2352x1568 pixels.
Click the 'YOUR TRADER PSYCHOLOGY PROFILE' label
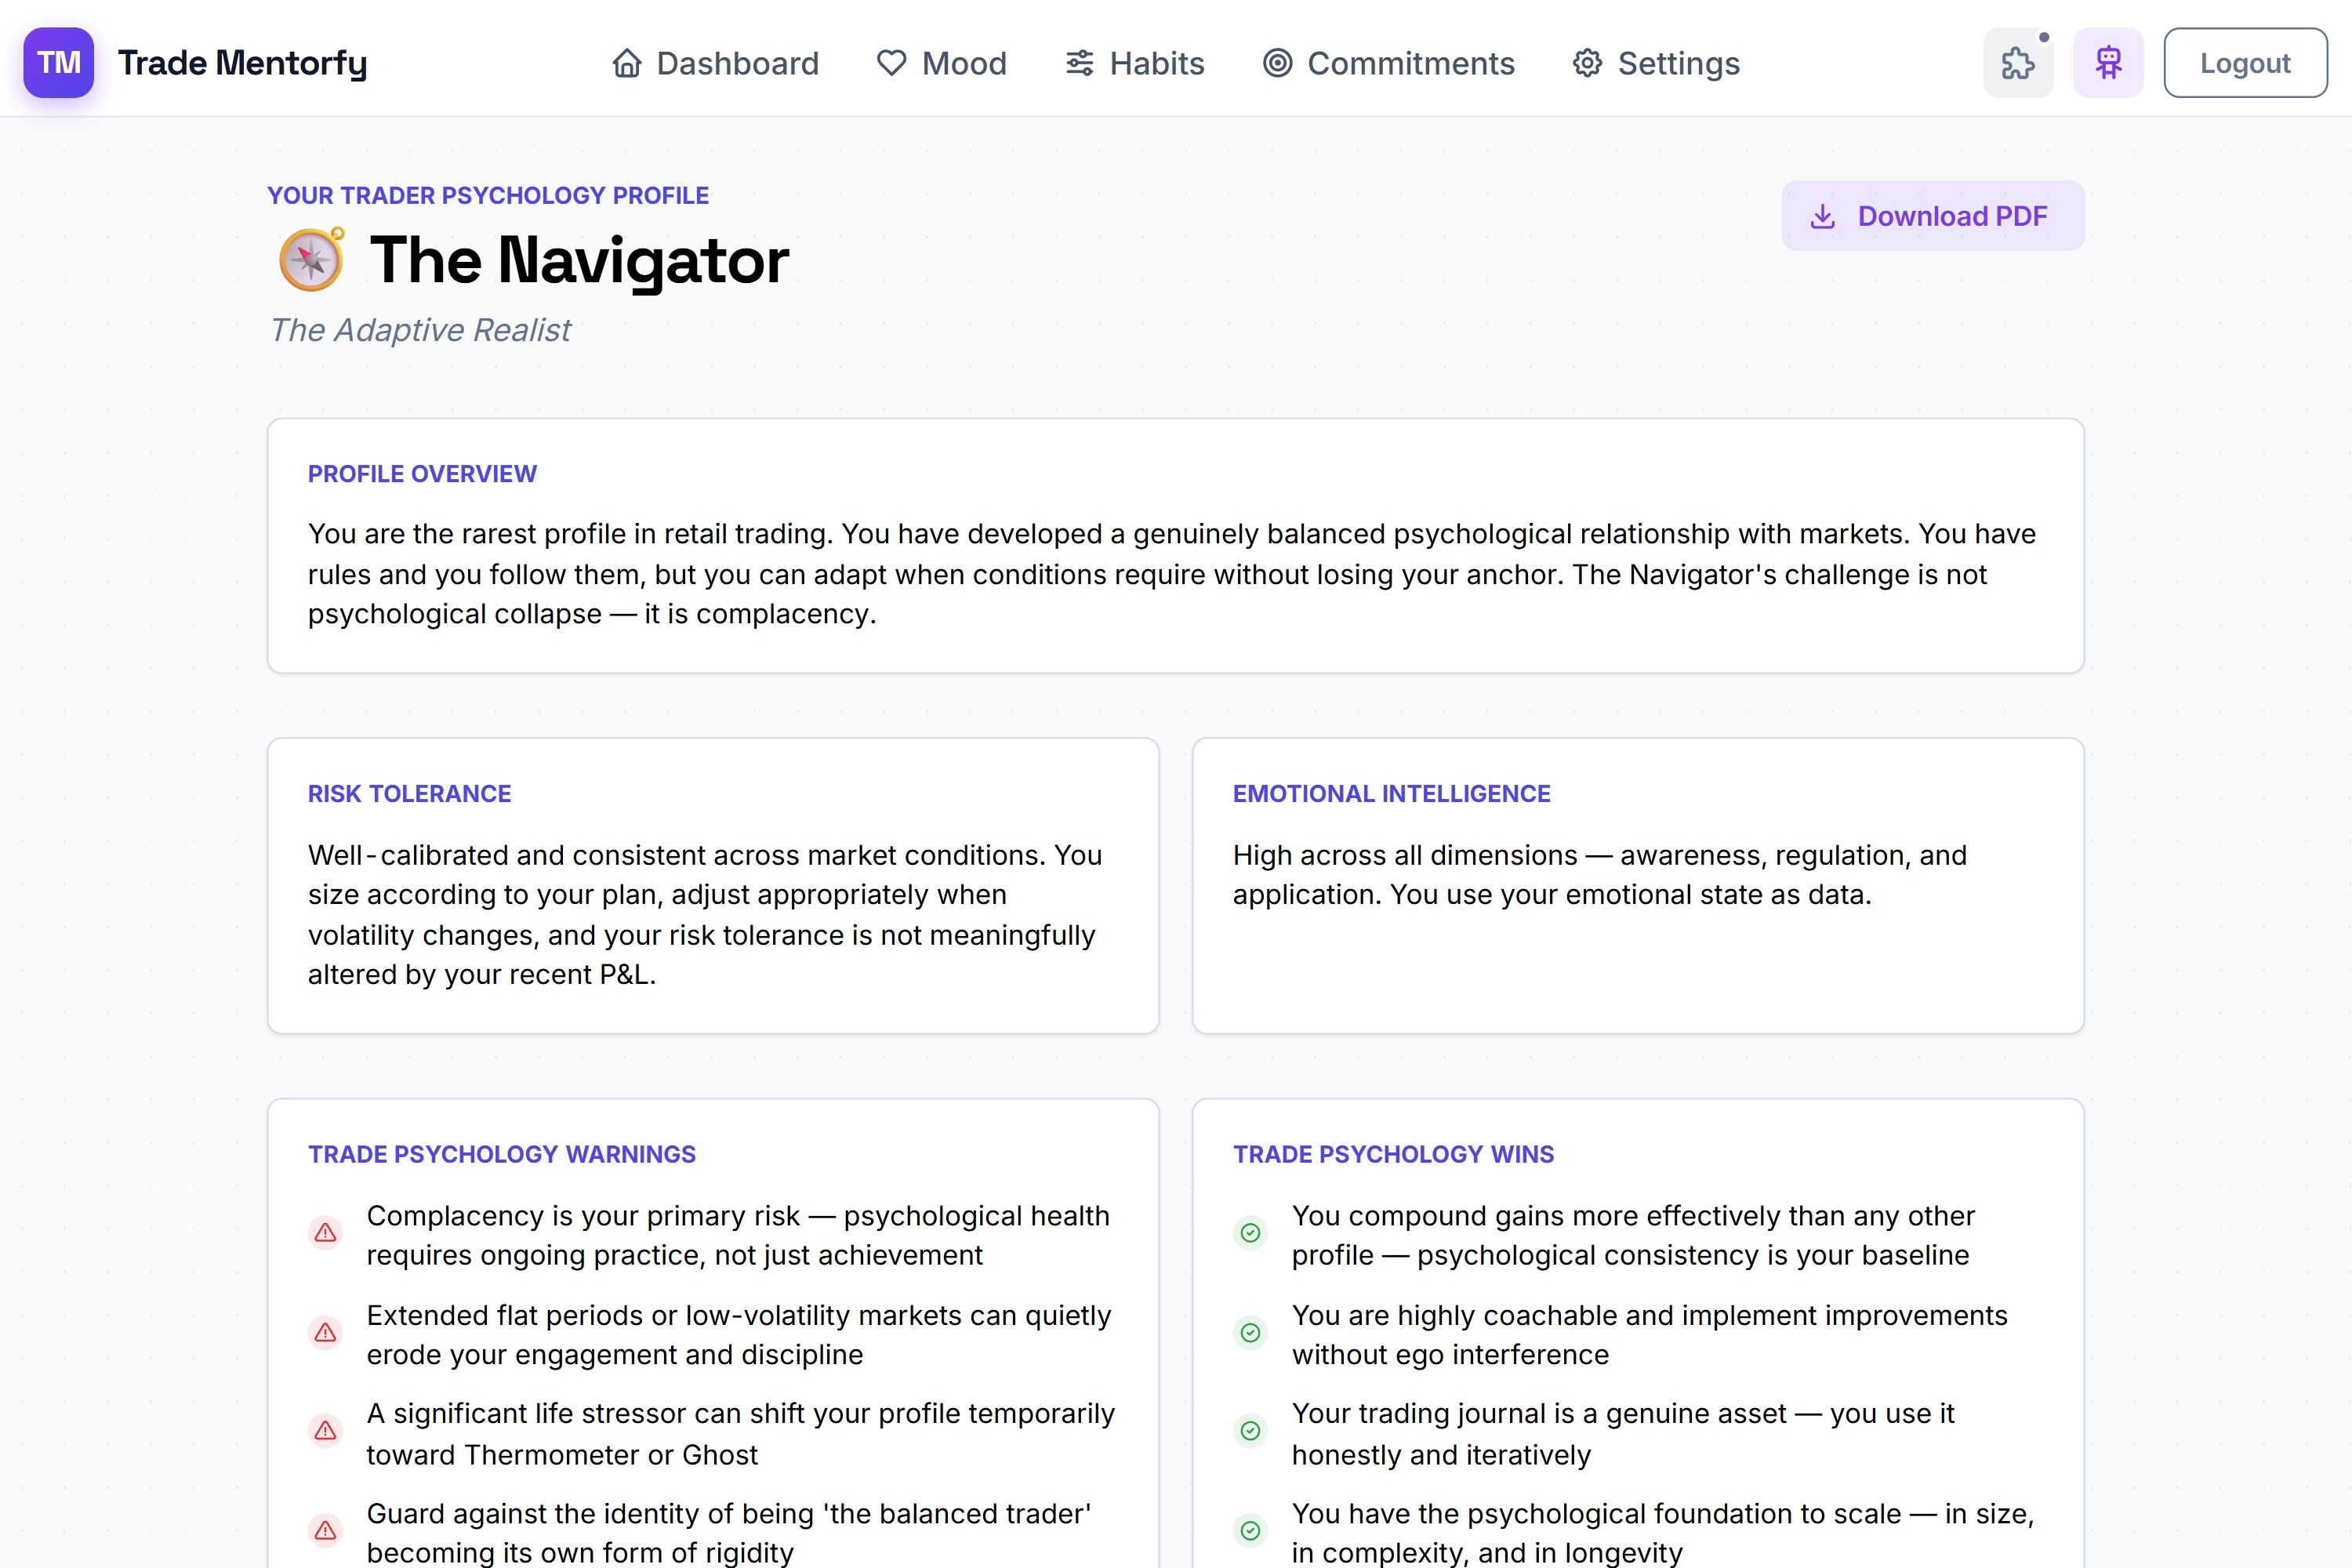[x=488, y=196]
